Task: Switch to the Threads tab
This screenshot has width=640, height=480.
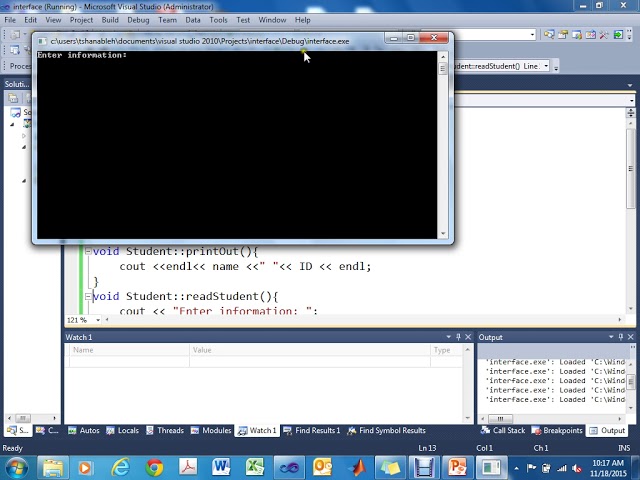Action: click(165, 430)
